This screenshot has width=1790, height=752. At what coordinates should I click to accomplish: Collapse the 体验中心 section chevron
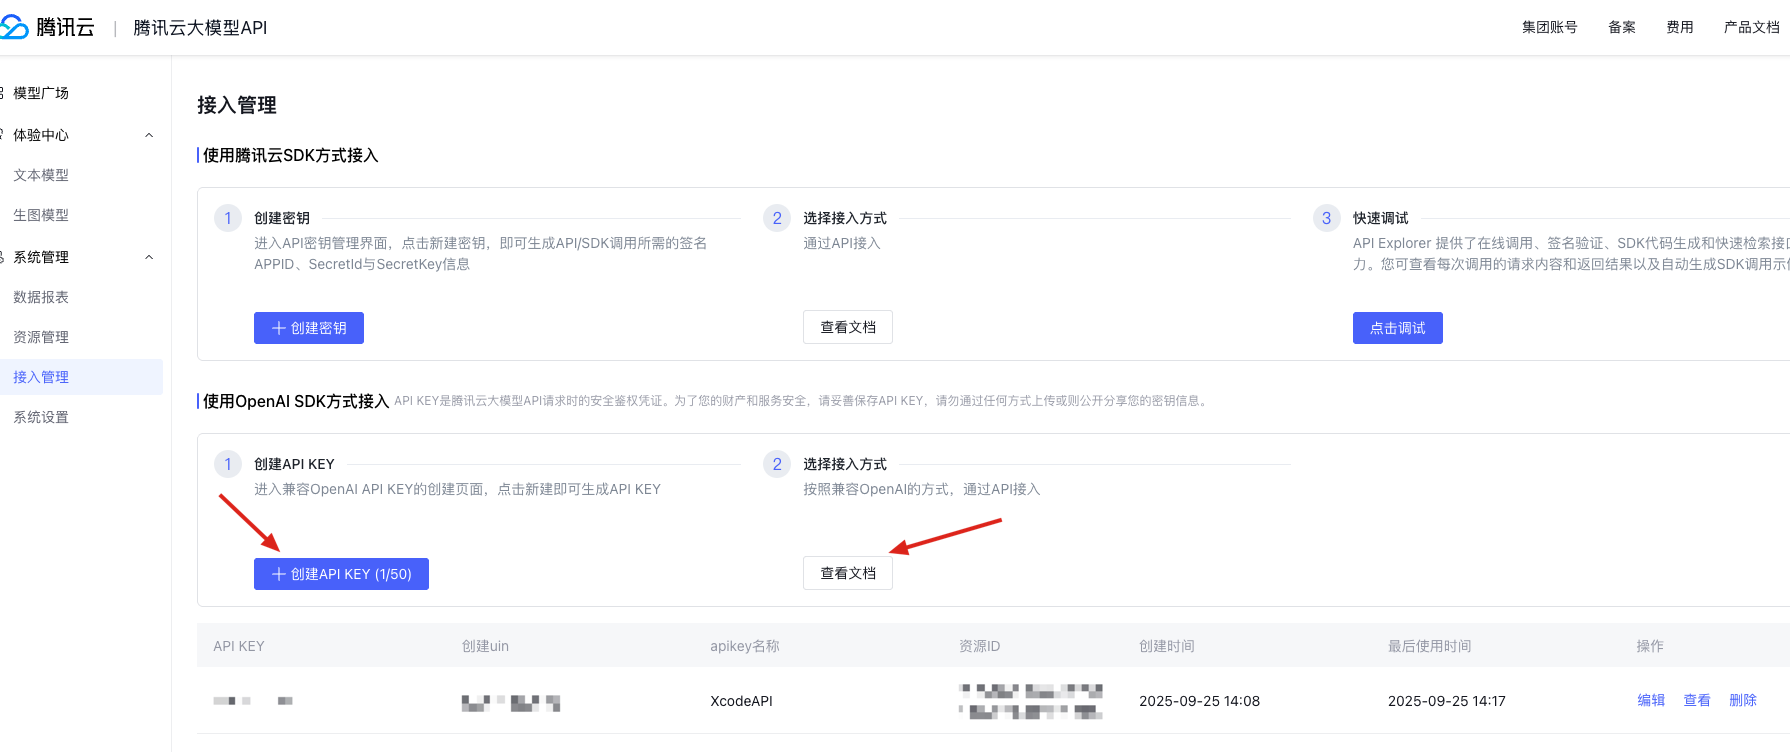(149, 135)
